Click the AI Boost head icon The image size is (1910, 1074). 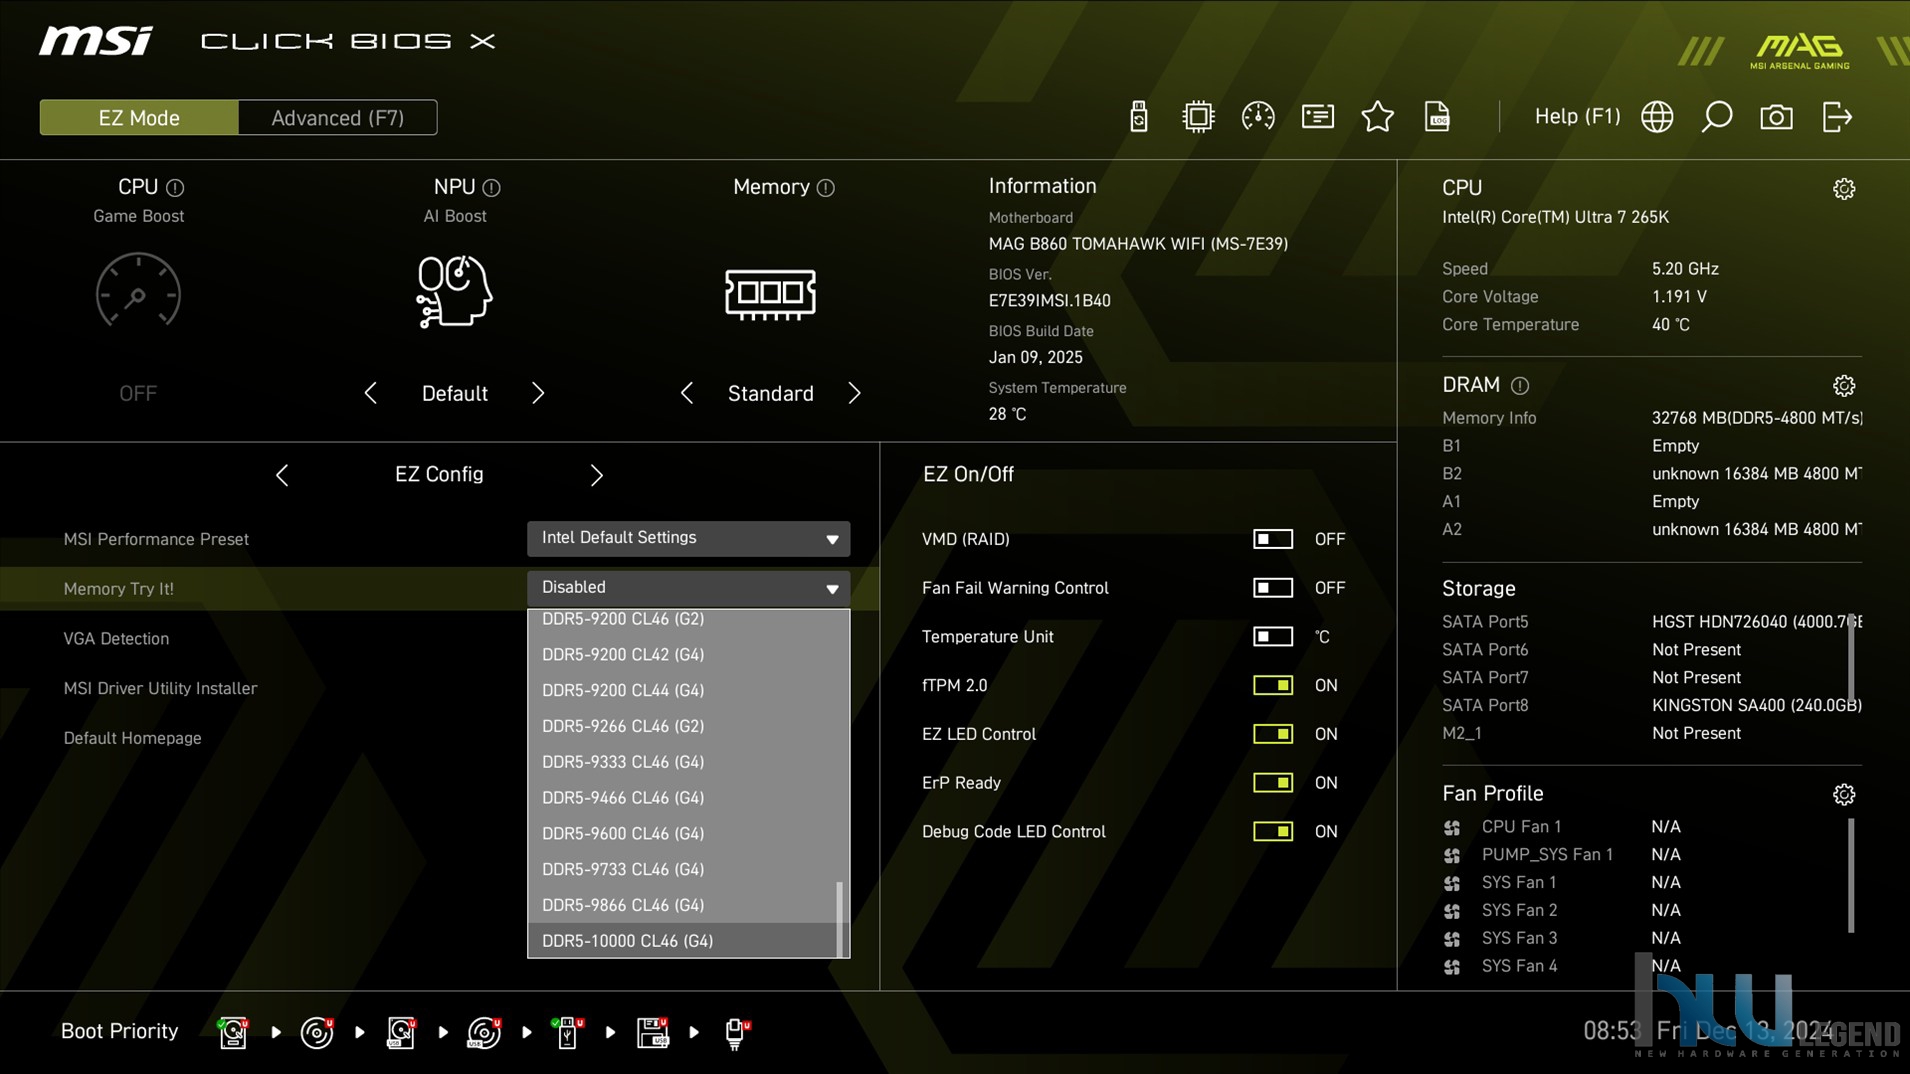(454, 291)
